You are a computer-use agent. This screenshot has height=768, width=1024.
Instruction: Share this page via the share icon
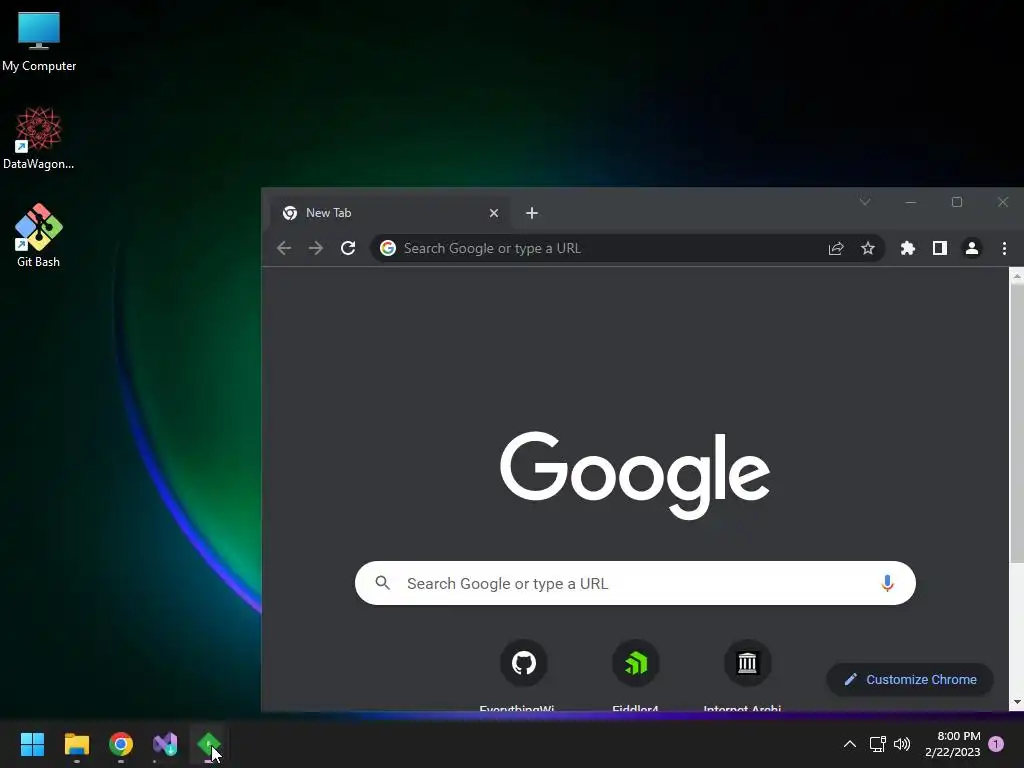(x=836, y=248)
